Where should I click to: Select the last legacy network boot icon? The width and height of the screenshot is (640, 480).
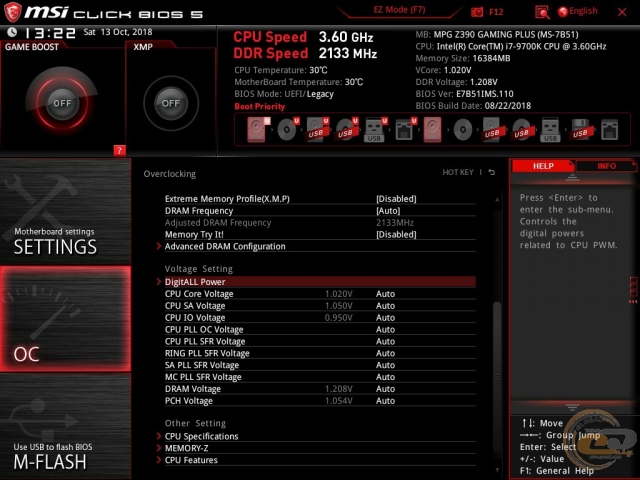(x=609, y=130)
